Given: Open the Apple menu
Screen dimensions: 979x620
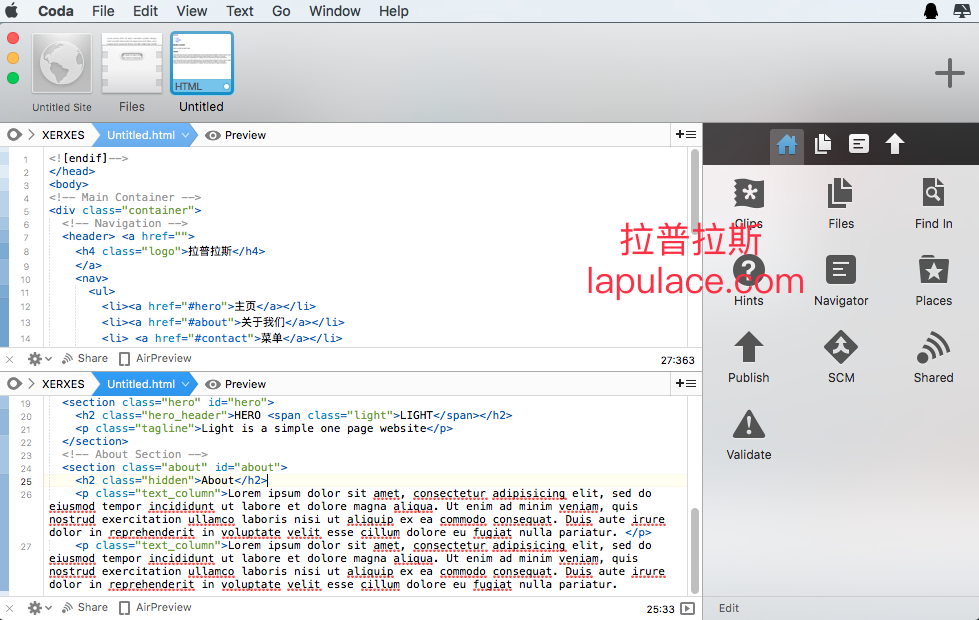Looking at the screenshot, I should tap(12, 11).
